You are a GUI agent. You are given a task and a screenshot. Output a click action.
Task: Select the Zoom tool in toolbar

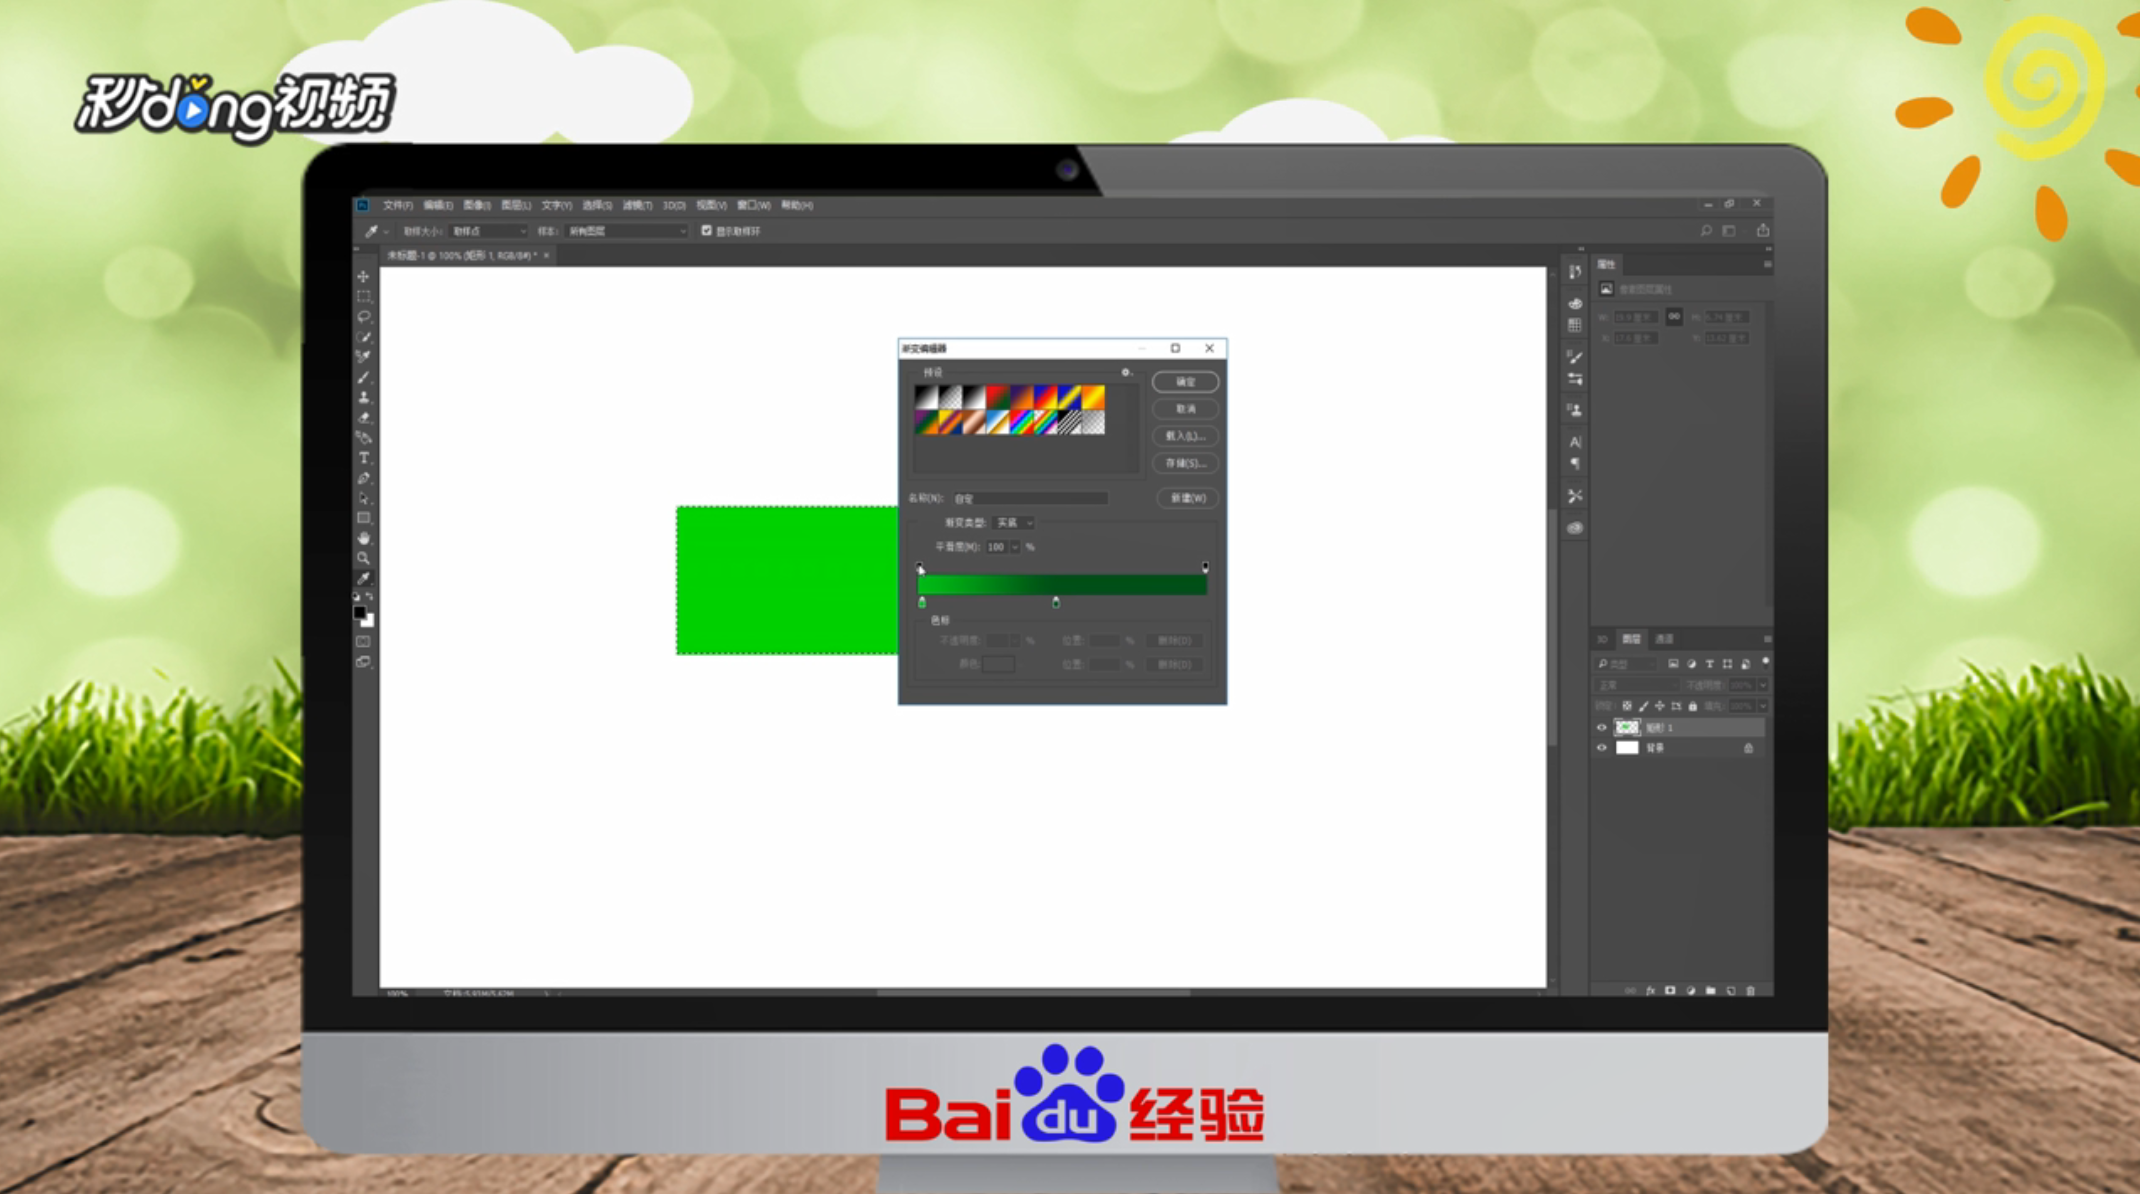pos(363,558)
